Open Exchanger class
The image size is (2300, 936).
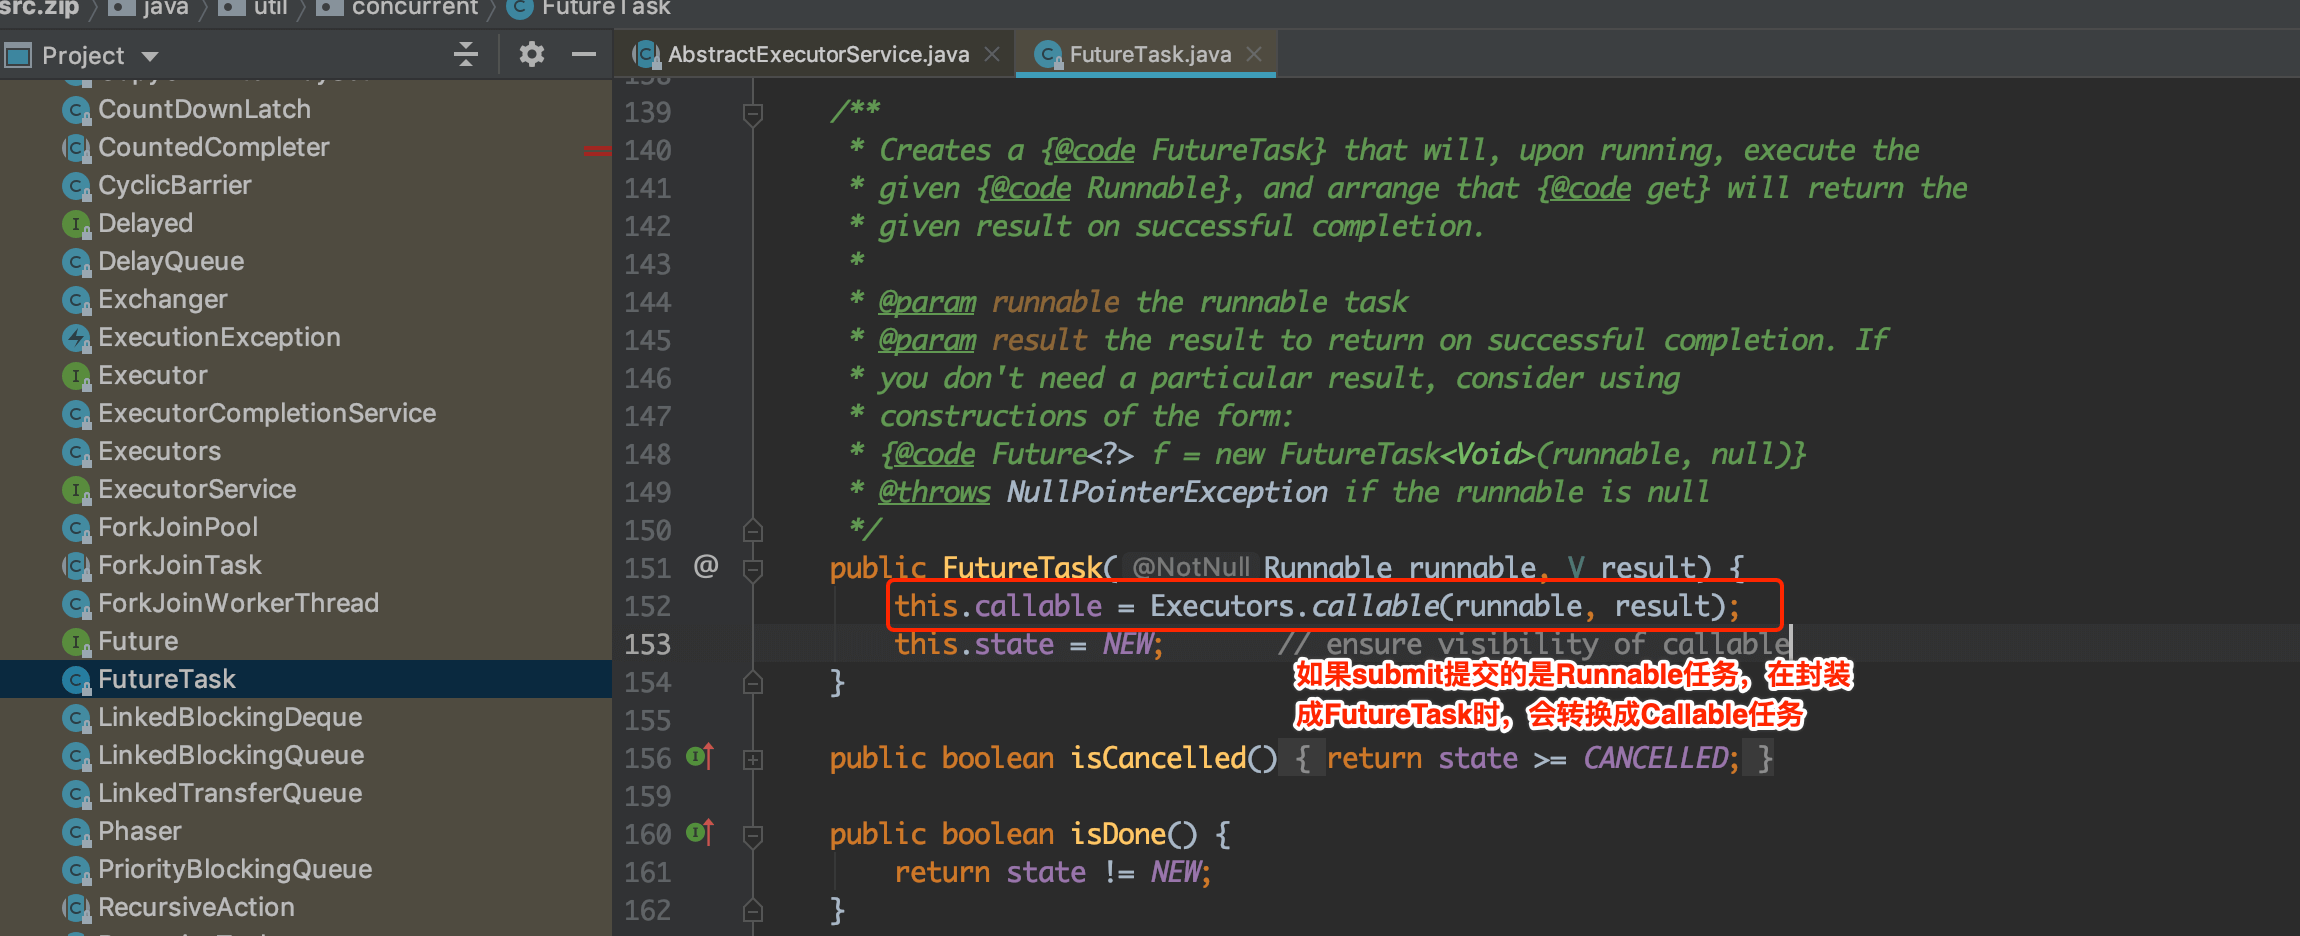pyautogui.click(x=162, y=299)
